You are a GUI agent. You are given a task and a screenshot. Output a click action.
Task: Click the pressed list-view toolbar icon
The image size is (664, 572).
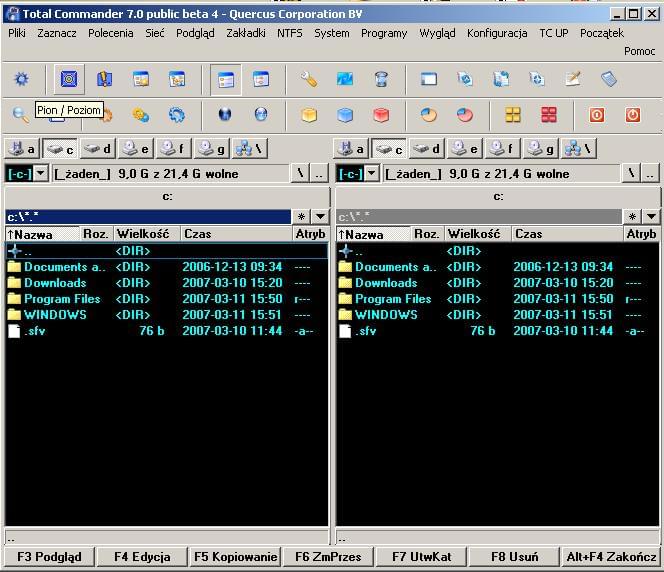(226, 80)
